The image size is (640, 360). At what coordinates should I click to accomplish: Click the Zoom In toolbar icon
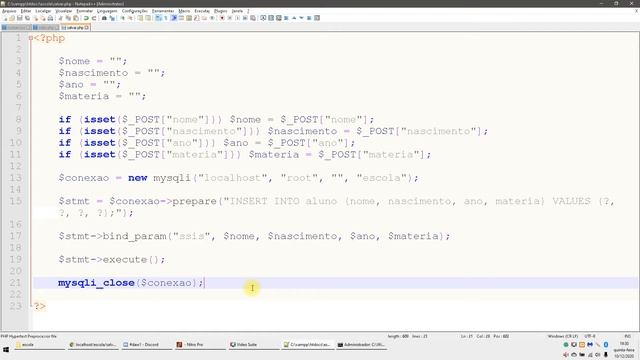(123, 18)
